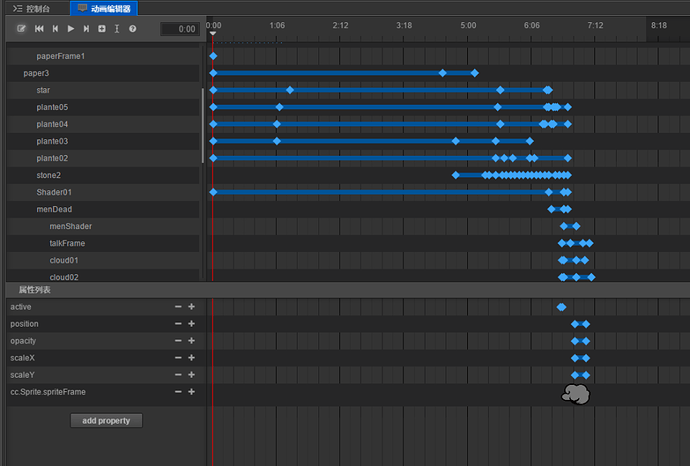
Task: Click the insert event marker icon
Action: [x=117, y=29]
